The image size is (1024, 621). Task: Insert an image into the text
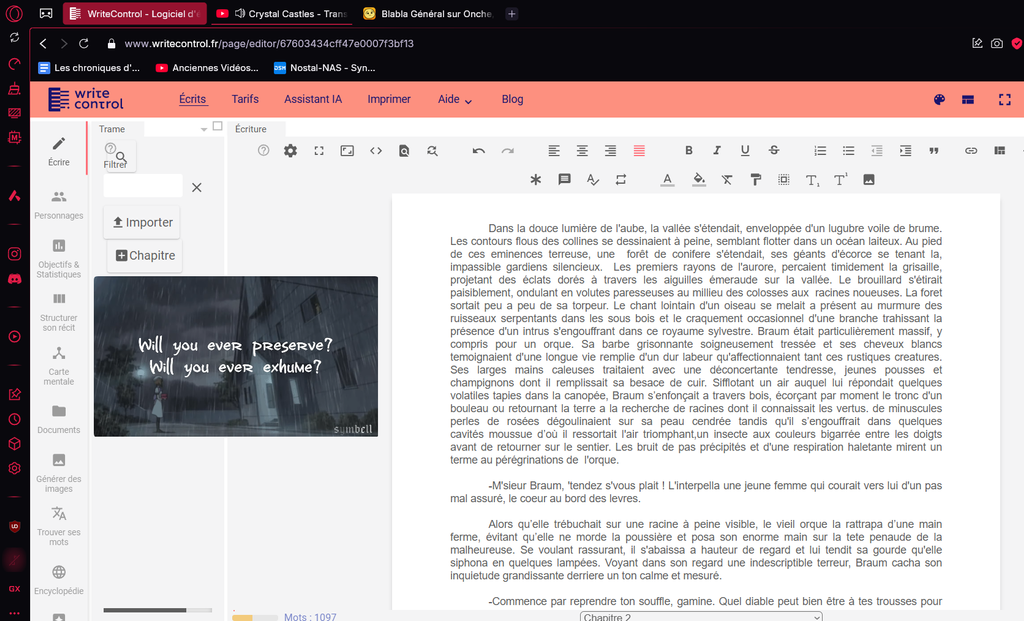click(x=869, y=180)
